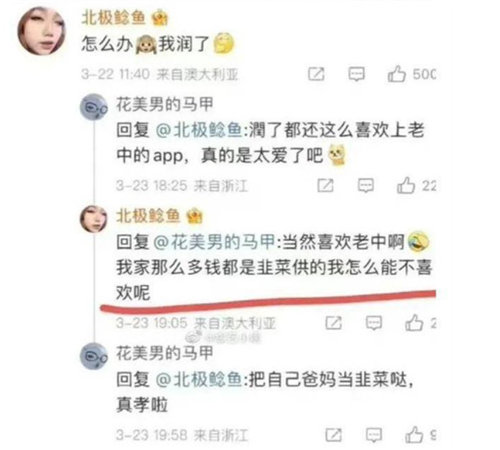View the large 北极鲶鱼 profile avatar

[x=42, y=32]
